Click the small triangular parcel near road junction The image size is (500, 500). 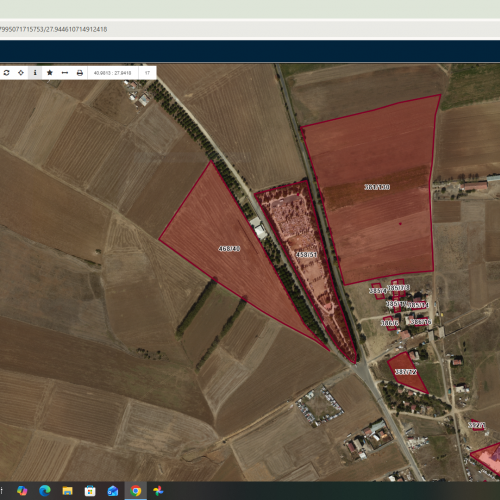point(406,372)
